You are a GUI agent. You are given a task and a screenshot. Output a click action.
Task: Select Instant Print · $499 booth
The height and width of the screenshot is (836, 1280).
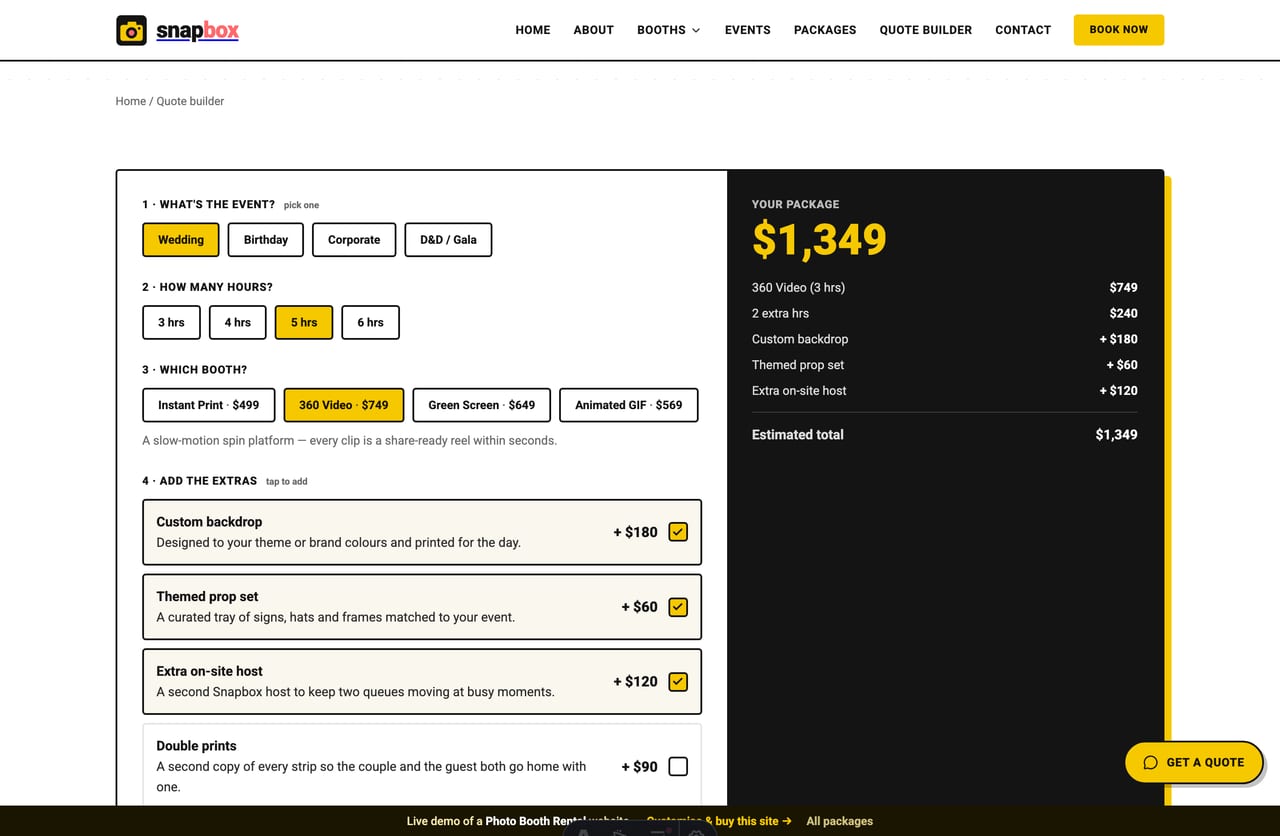point(209,405)
